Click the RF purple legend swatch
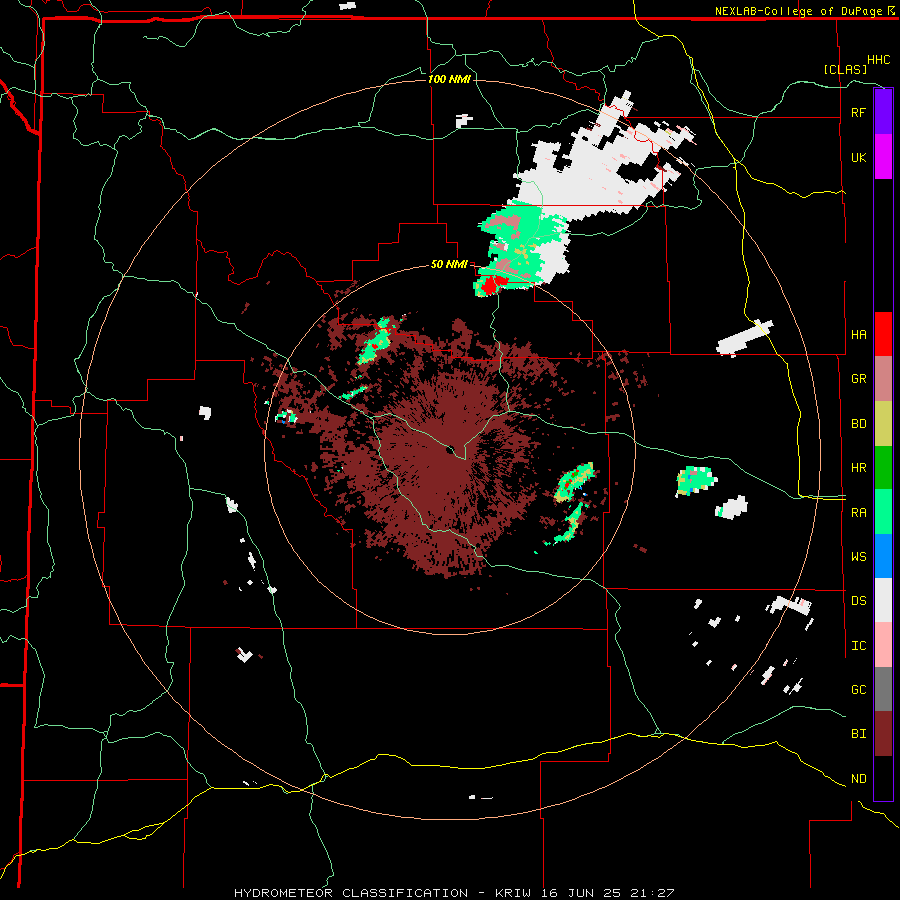Screen dimensions: 900x900 (x=883, y=112)
